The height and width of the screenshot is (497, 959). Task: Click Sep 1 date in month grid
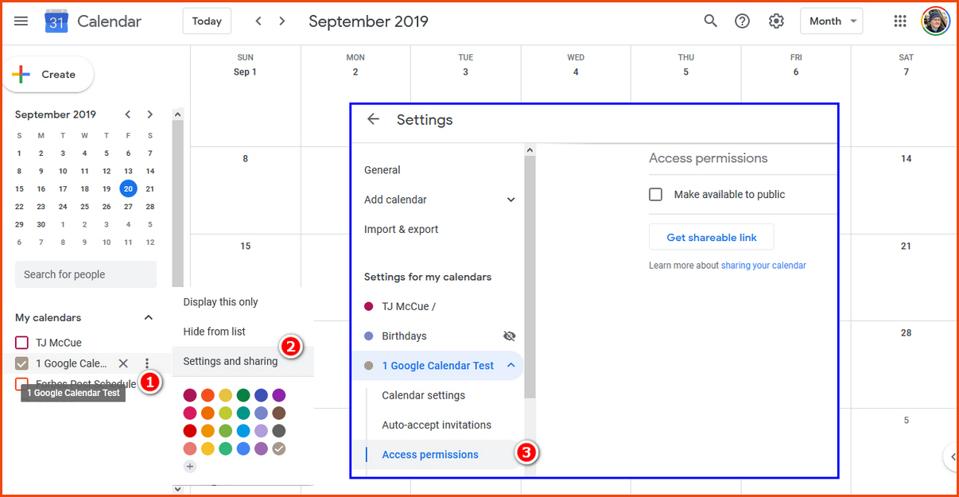pyautogui.click(x=245, y=72)
